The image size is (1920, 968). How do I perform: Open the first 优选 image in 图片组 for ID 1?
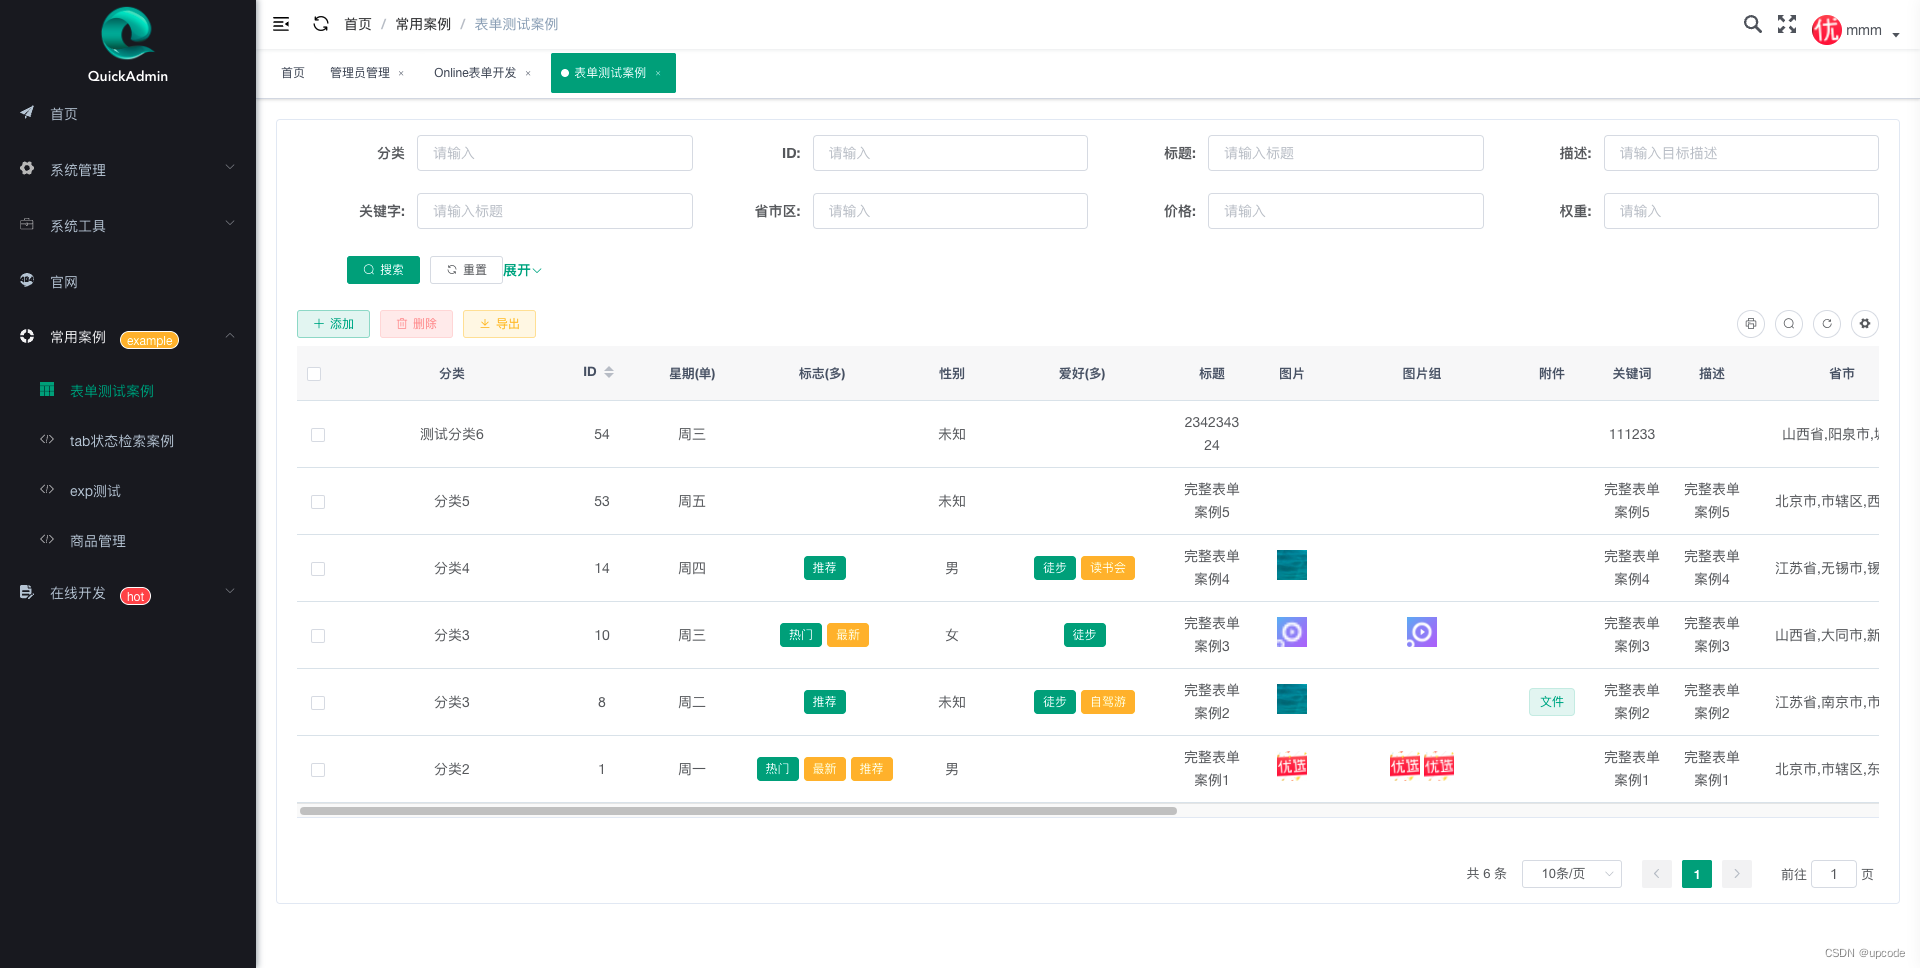coord(1405,766)
